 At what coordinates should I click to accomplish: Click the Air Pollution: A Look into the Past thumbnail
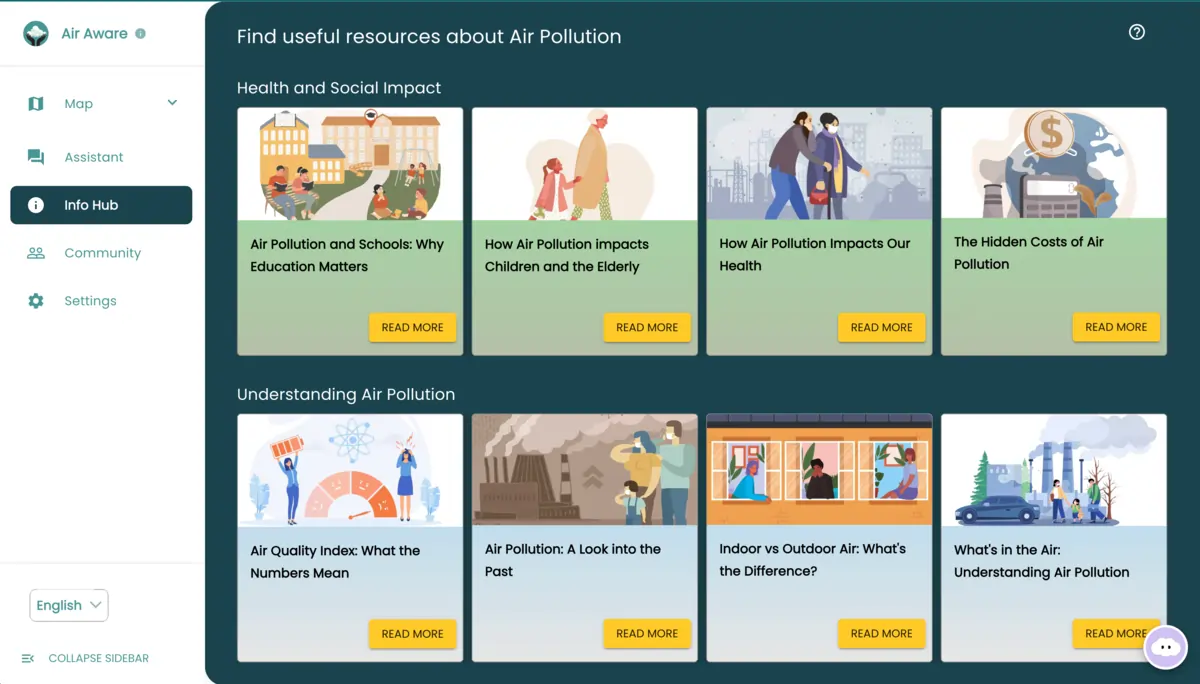[x=584, y=470]
